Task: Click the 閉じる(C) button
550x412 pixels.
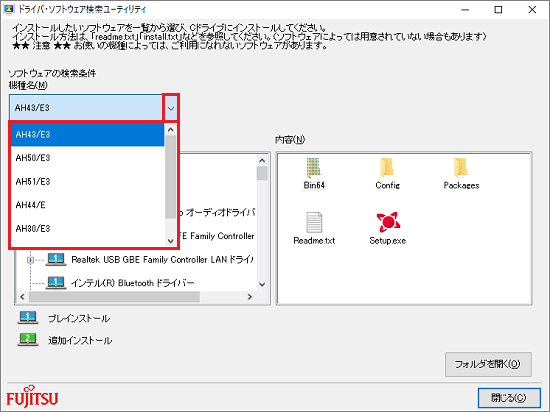Action: point(509,398)
